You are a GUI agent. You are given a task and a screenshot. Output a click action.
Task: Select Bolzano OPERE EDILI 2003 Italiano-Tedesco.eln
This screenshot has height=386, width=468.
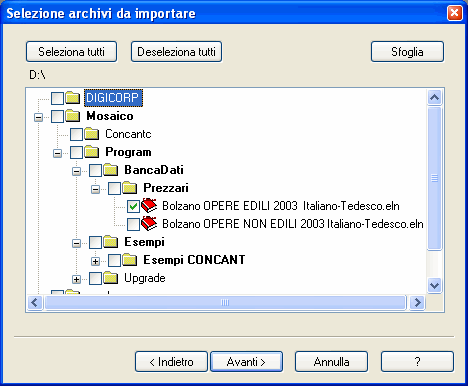(x=281, y=206)
